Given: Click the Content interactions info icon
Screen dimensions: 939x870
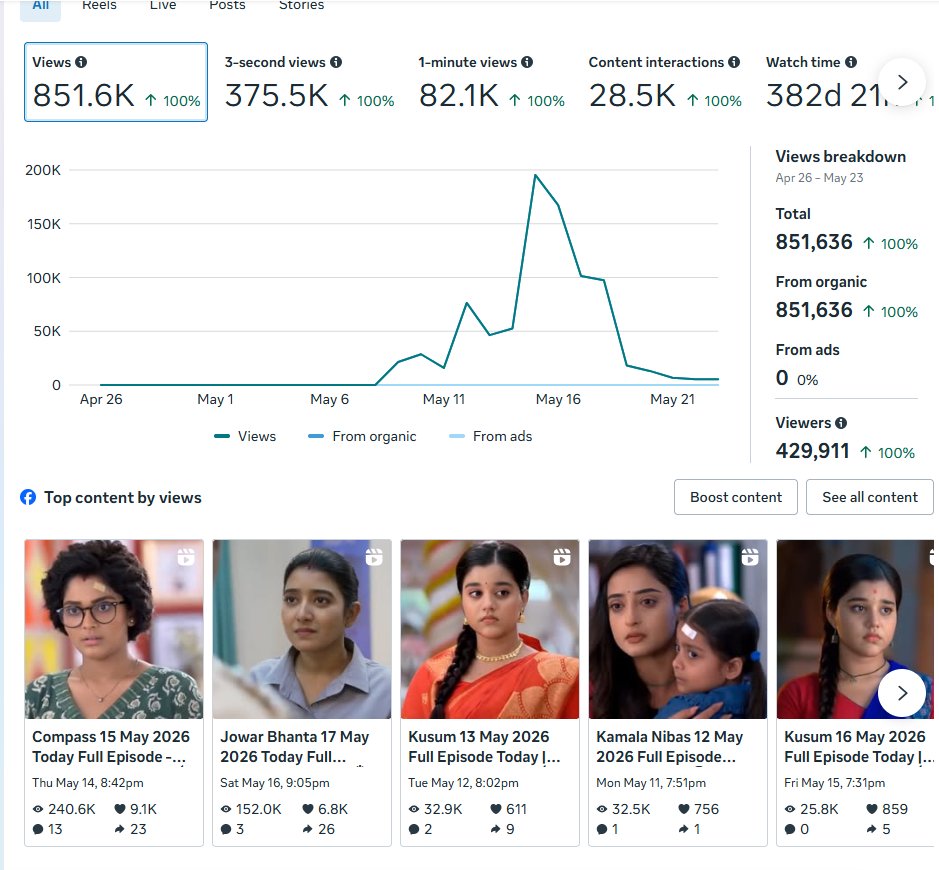Looking at the screenshot, I should coord(734,62).
